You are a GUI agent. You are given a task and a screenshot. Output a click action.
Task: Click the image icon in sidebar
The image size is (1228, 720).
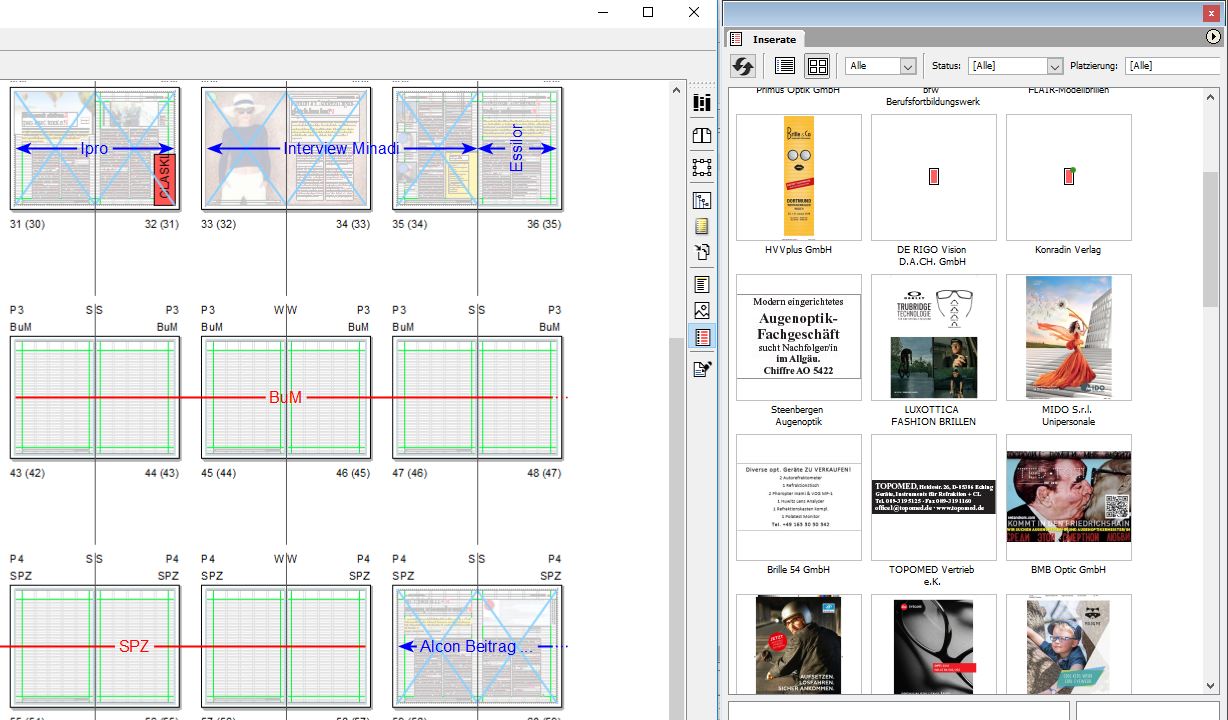point(702,311)
